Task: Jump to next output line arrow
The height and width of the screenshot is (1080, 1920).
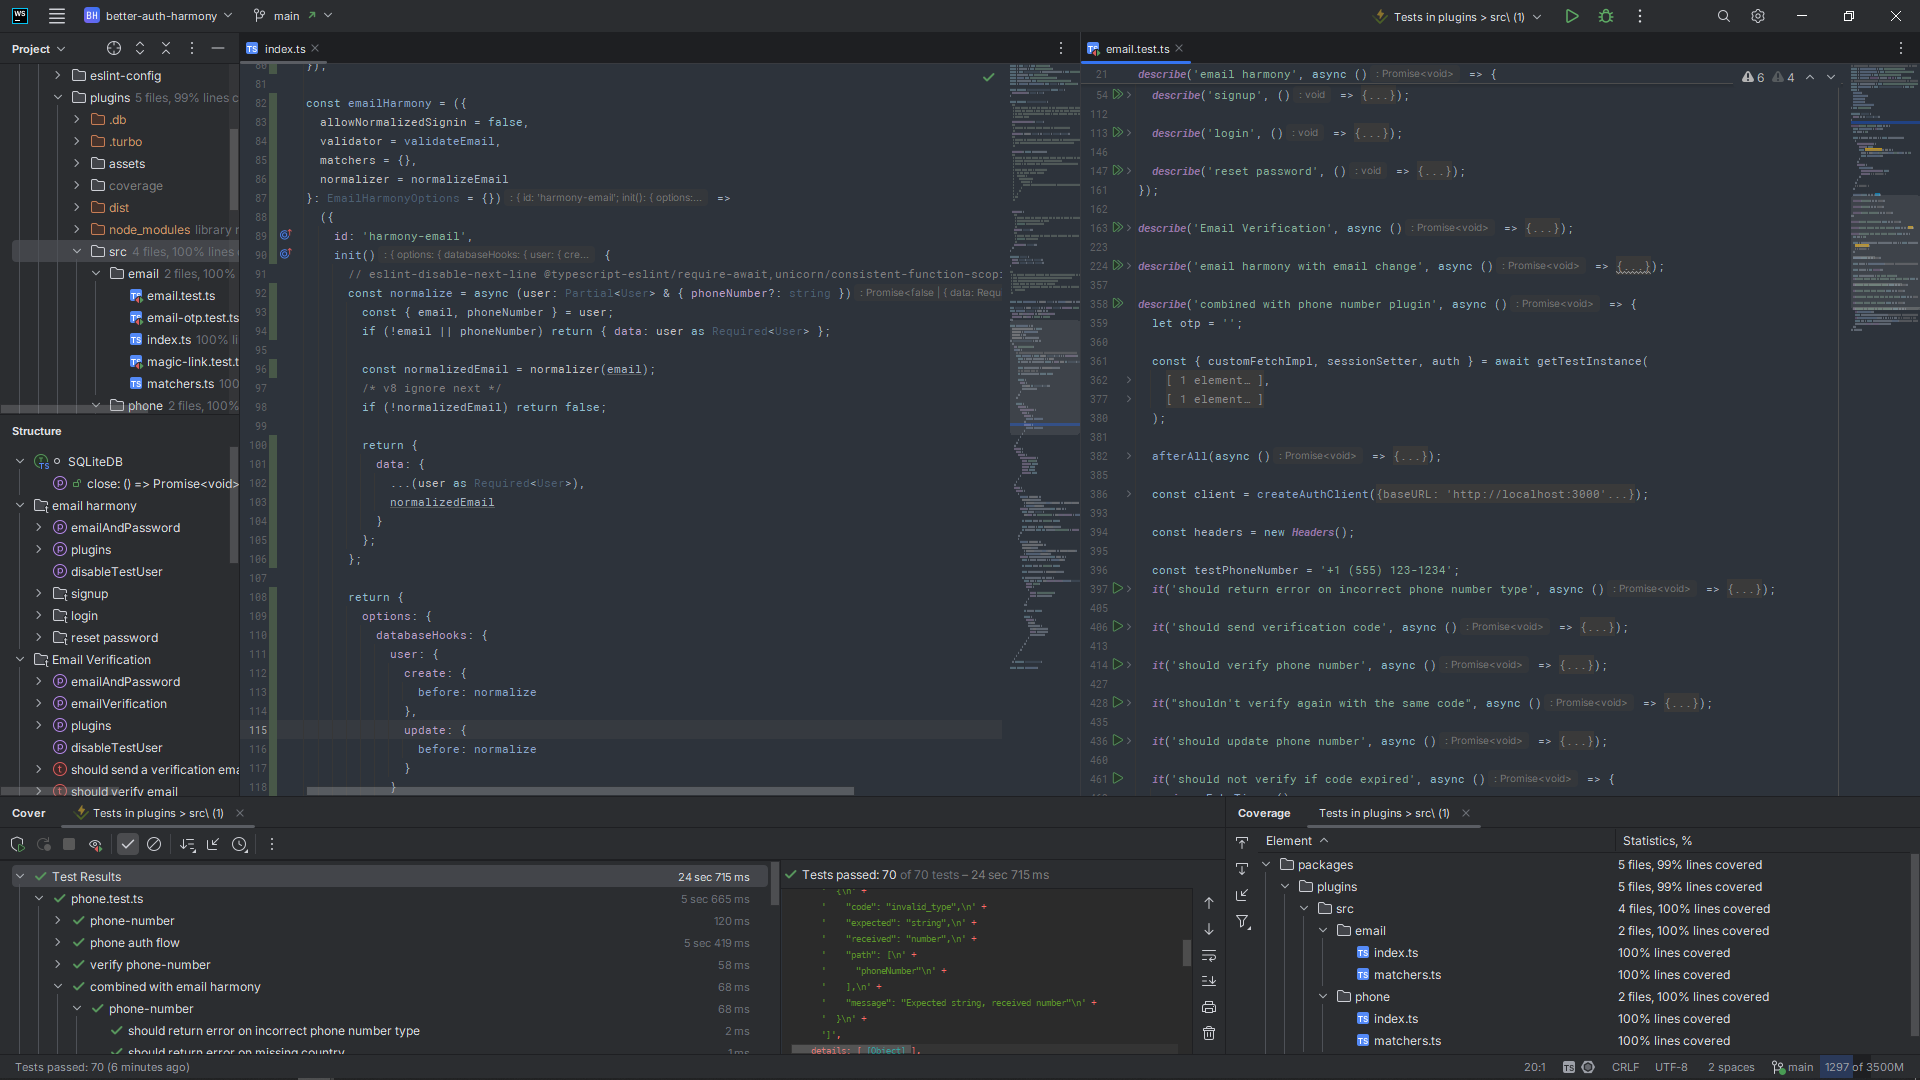Action: tap(1208, 929)
